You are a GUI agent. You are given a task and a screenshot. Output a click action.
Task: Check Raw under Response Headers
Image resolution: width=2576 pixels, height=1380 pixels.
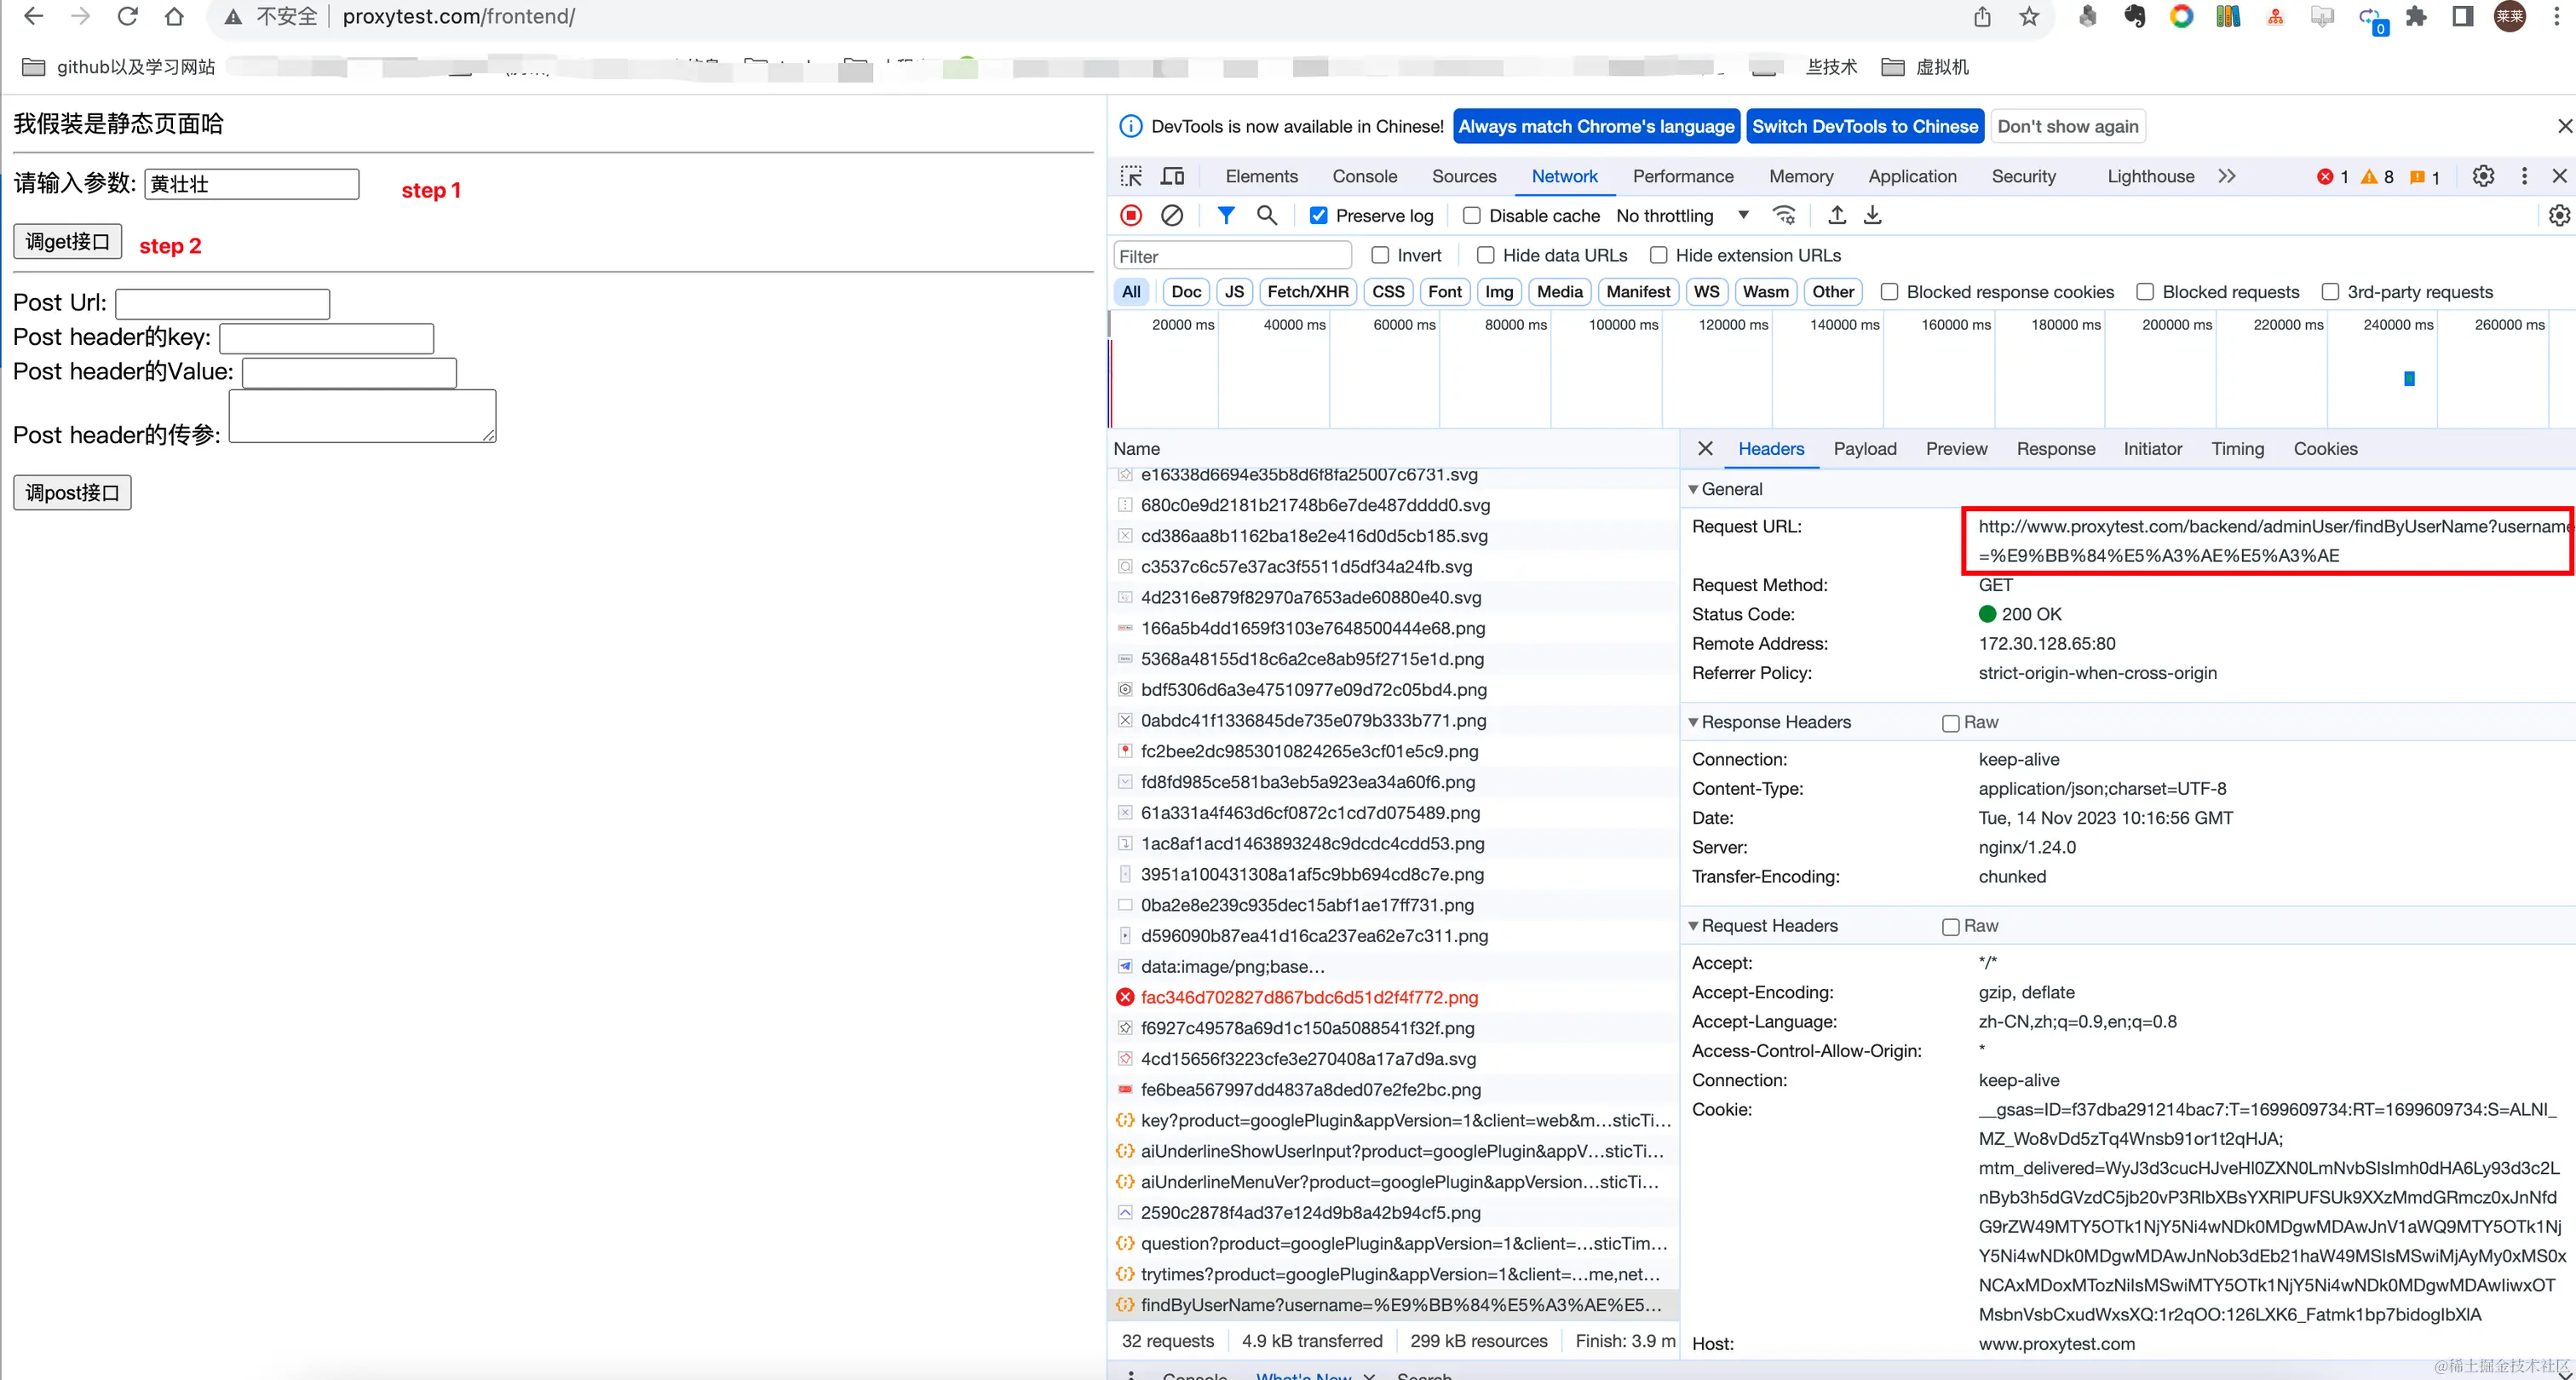[1950, 723]
